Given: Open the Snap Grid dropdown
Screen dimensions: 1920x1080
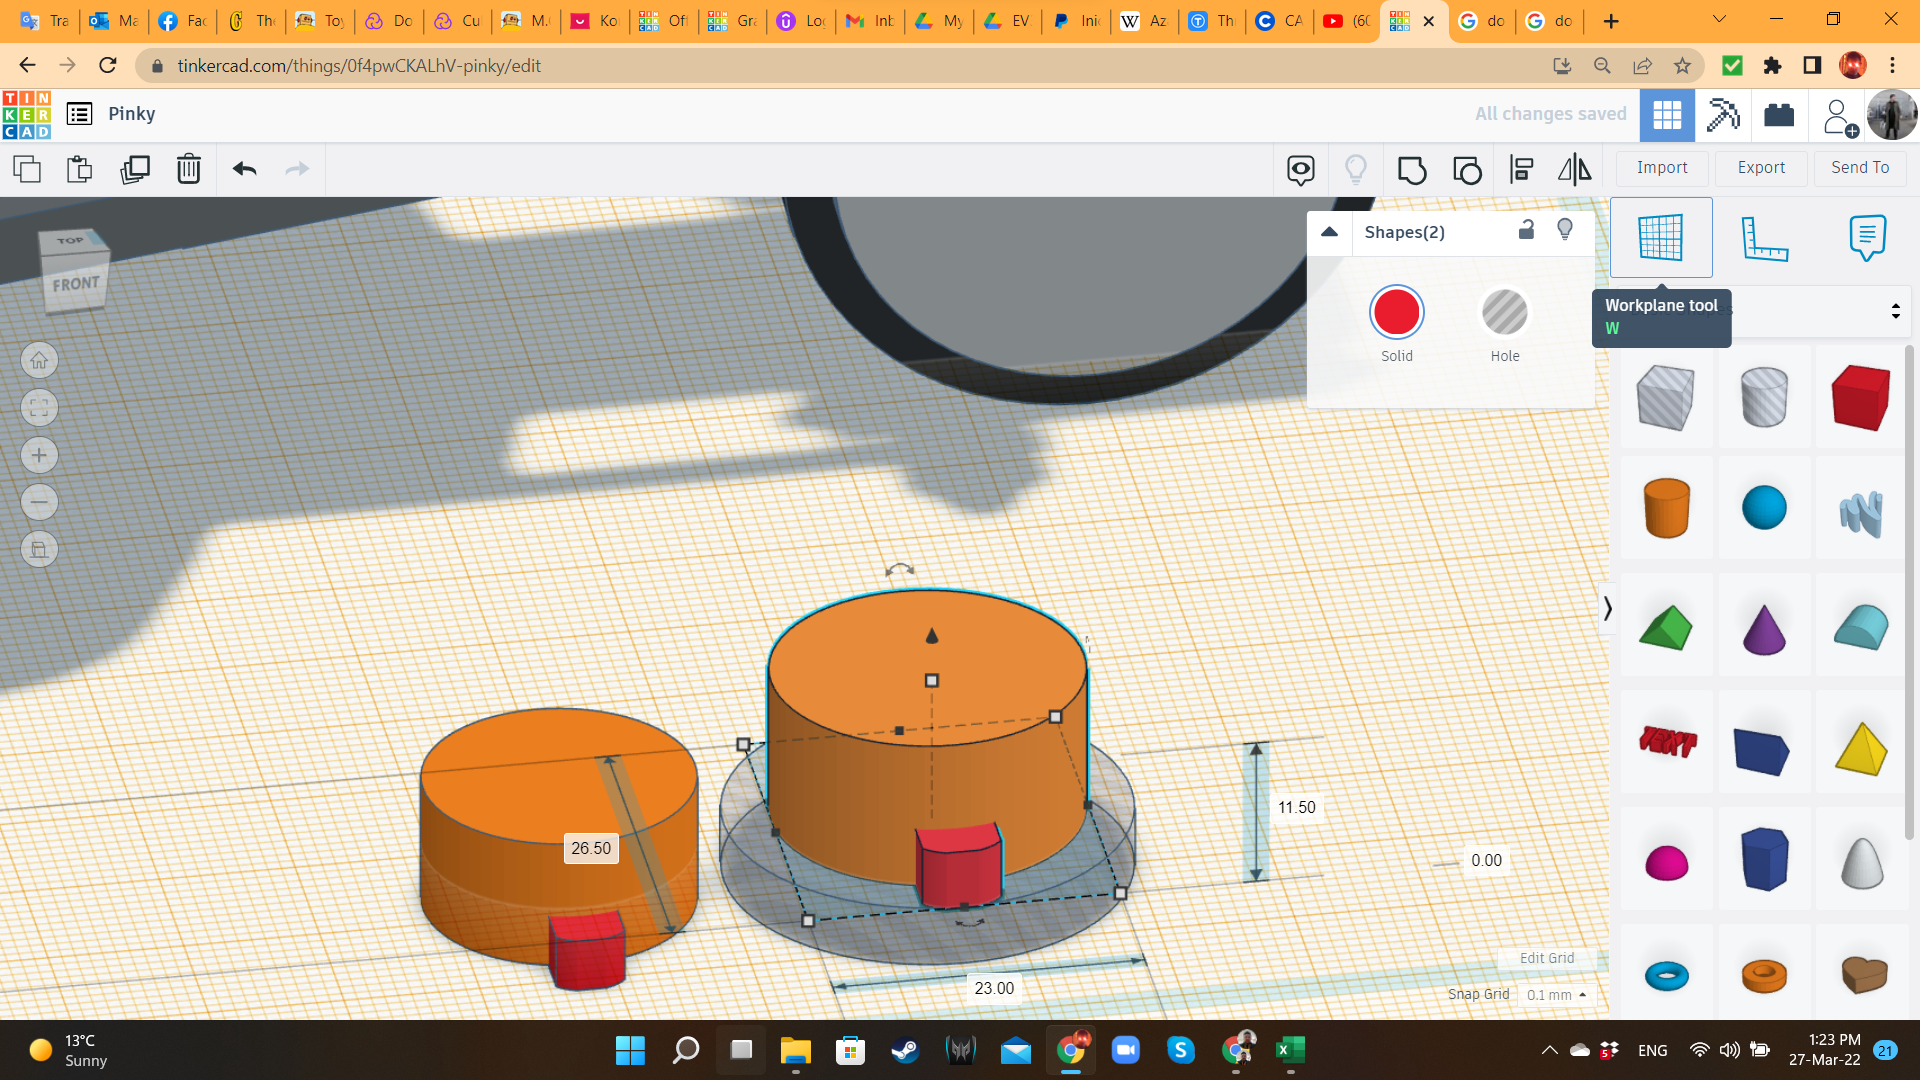Looking at the screenshot, I should pyautogui.click(x=1556, y=995).
